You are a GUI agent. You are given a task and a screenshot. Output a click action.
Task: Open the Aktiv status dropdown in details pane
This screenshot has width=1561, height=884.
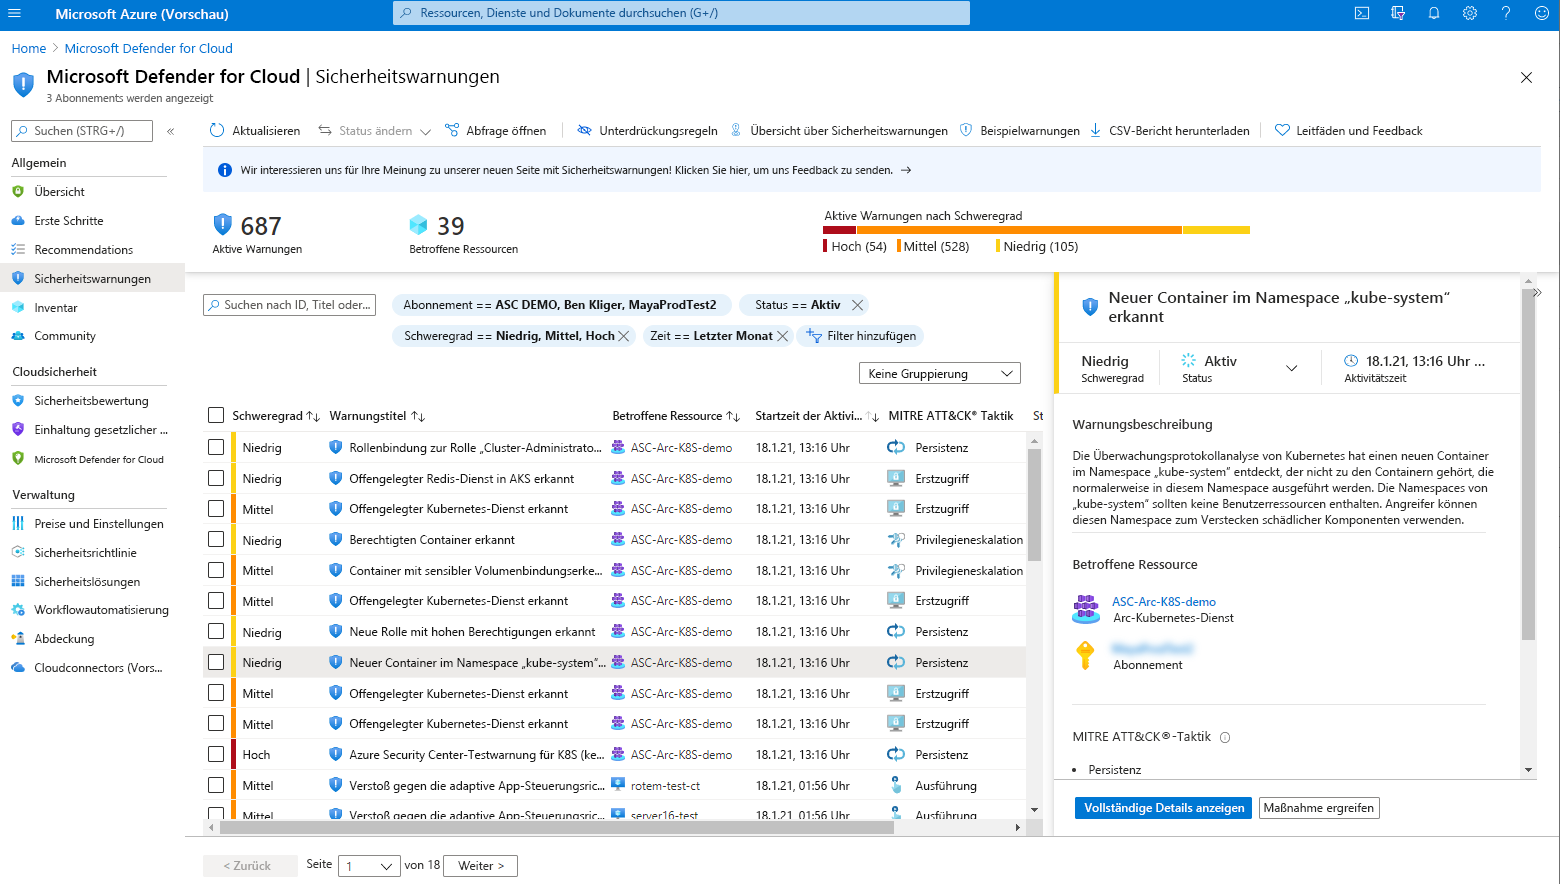coord(1291,368)
